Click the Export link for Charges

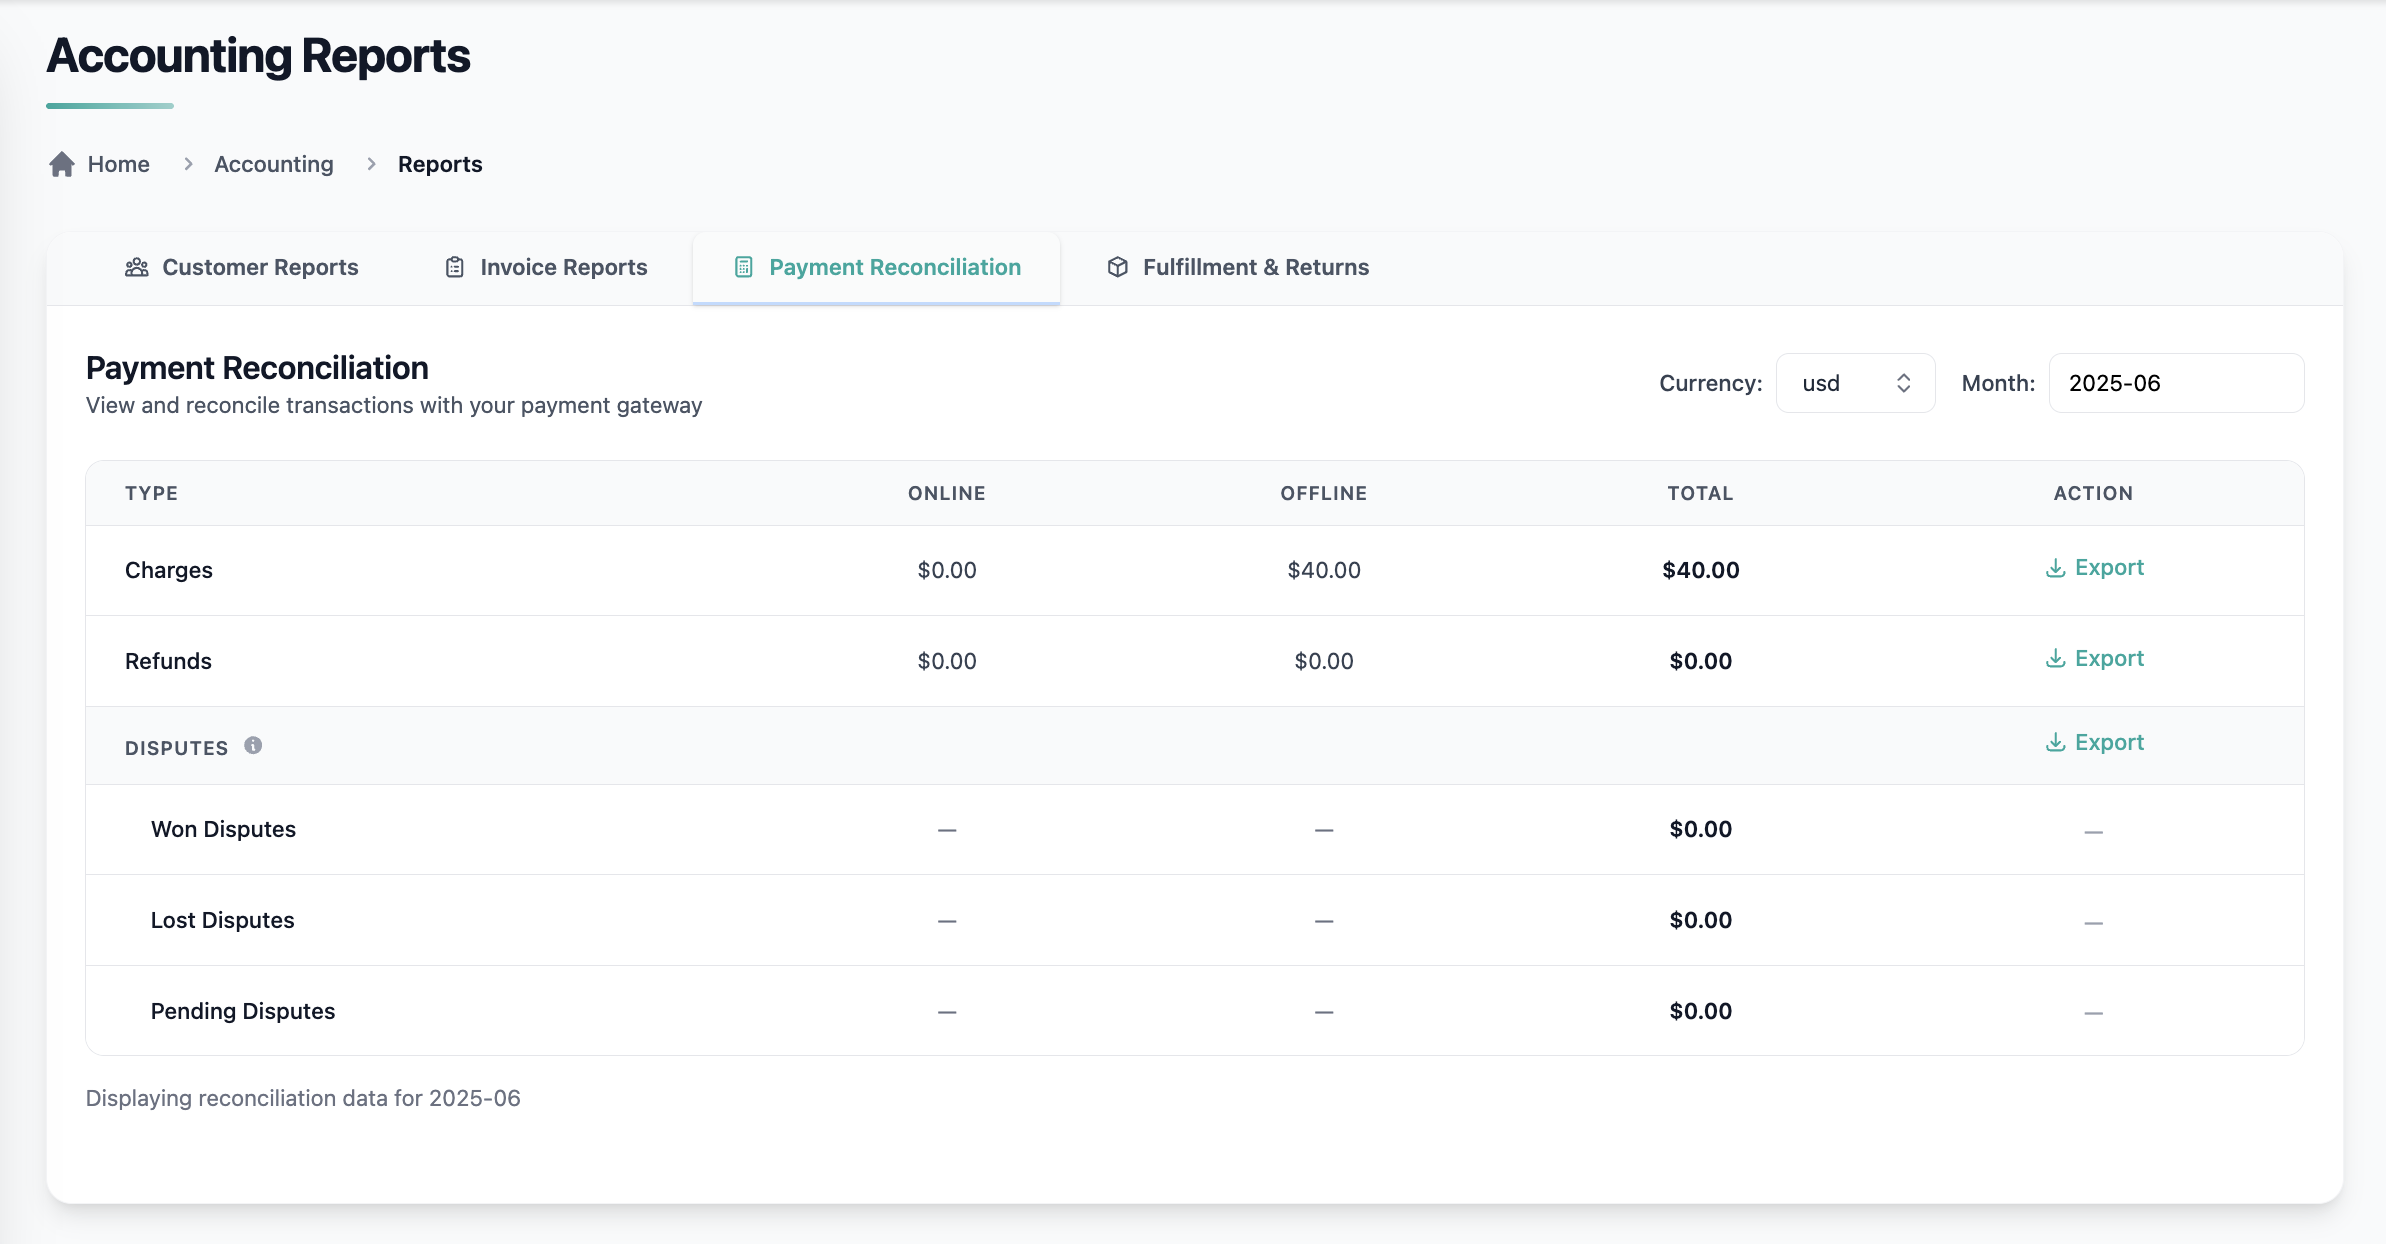[x=2109, y=568]
